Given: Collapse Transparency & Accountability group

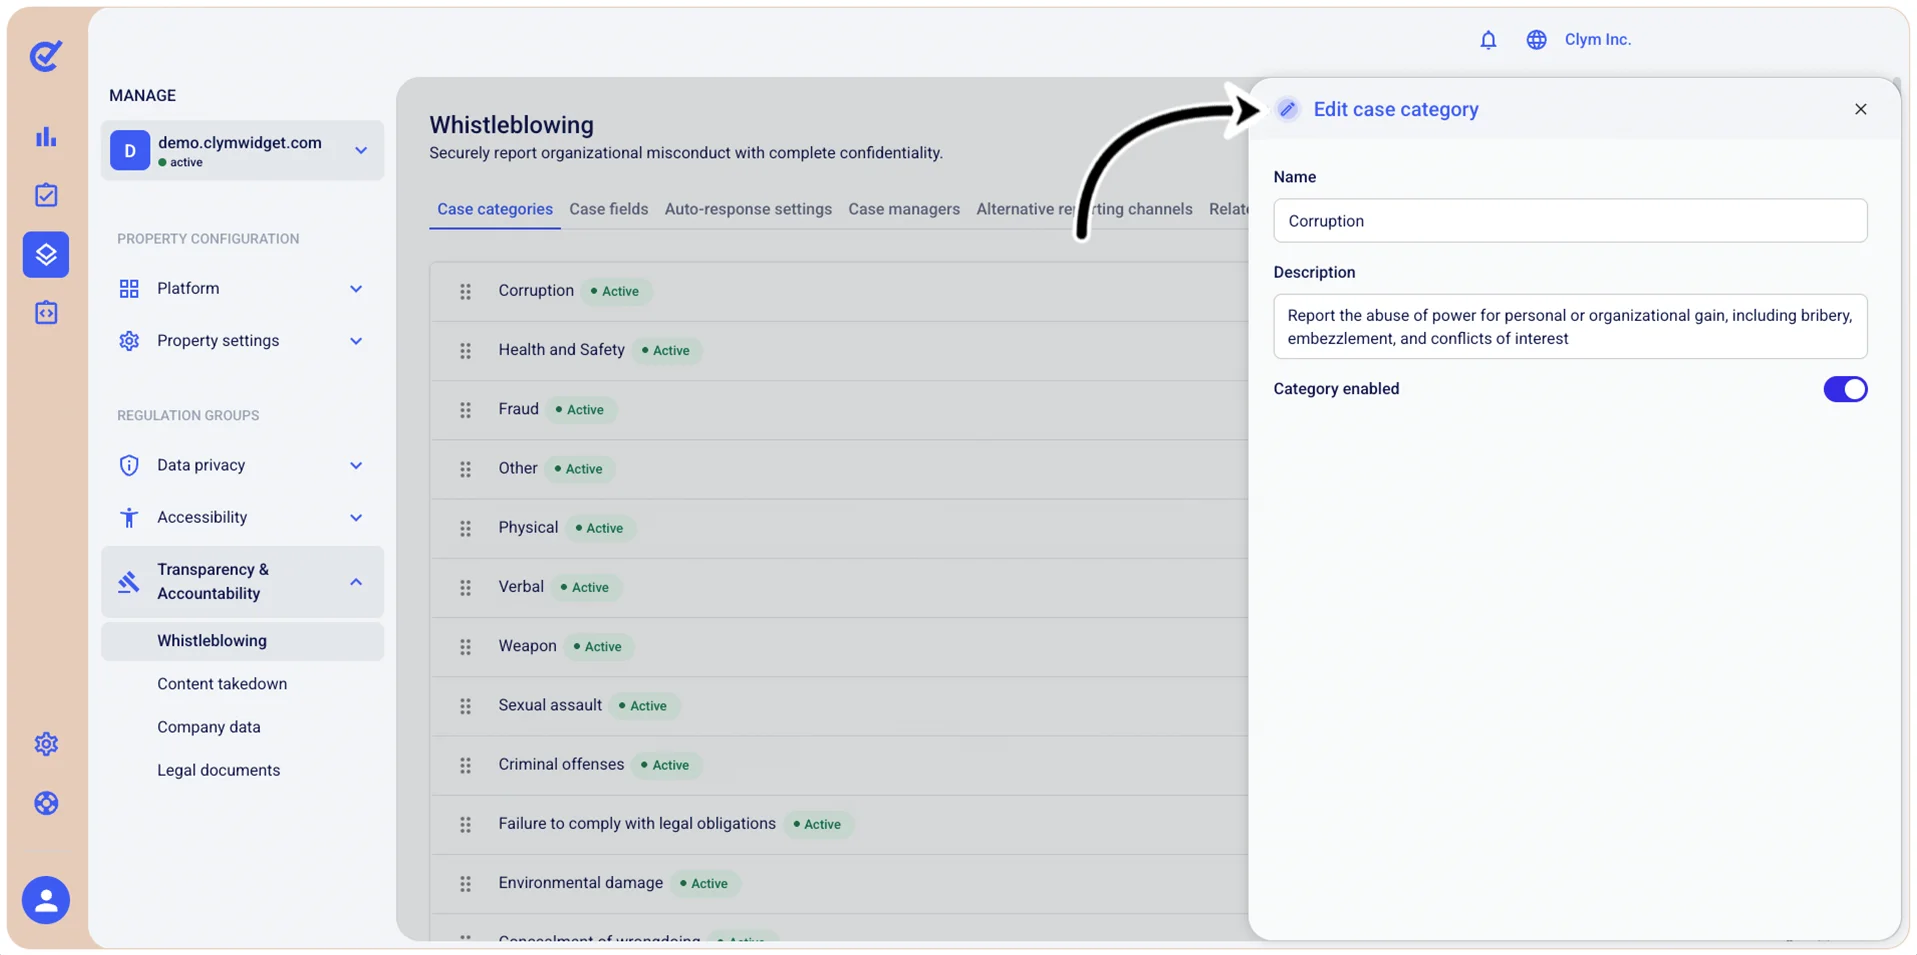Looking at the screenshot, I should click(242, 581).
